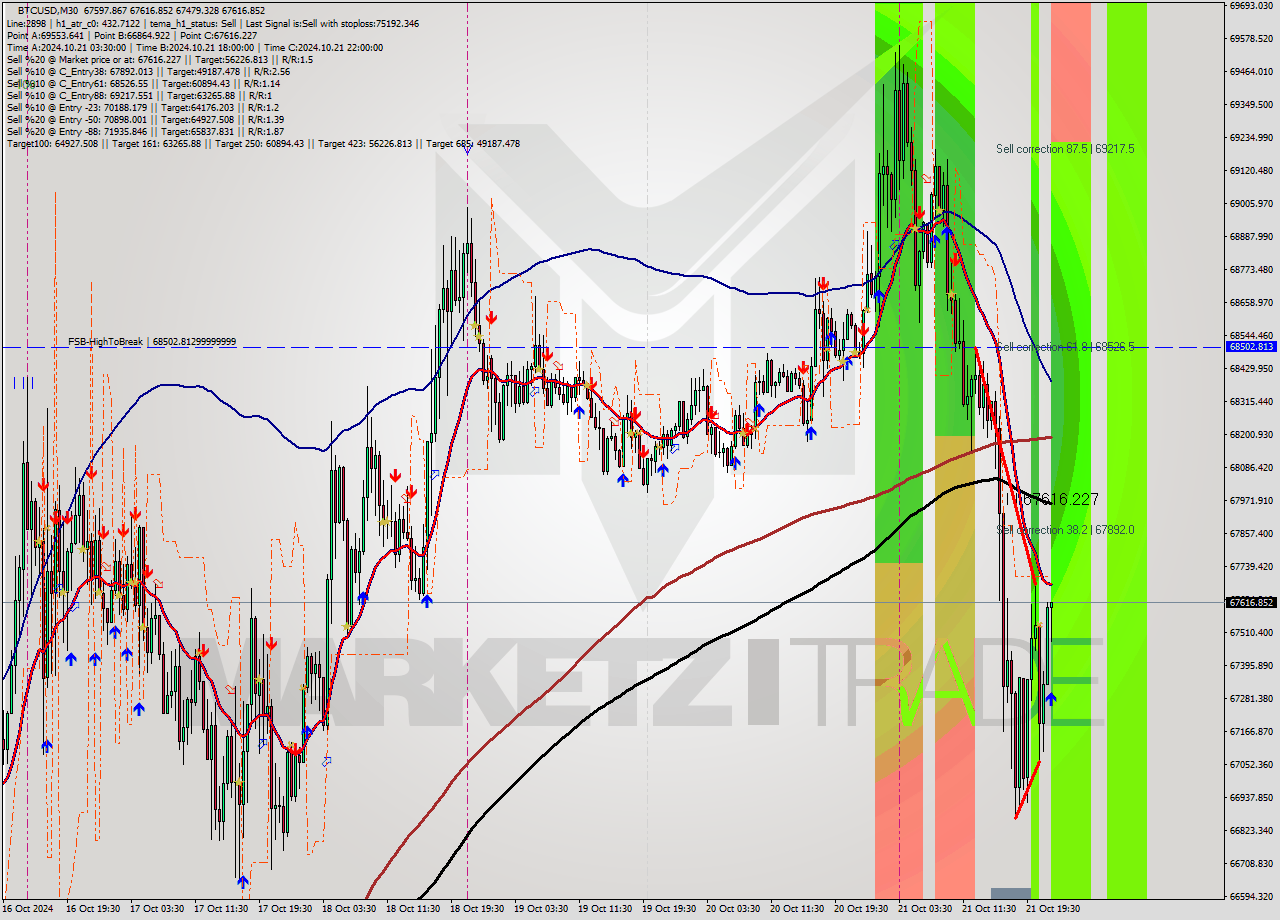This screenshot has height=920, width=1280.
Task: Click the '17 Oct 11:30' time axis label
Action: [x=221, y=909]
